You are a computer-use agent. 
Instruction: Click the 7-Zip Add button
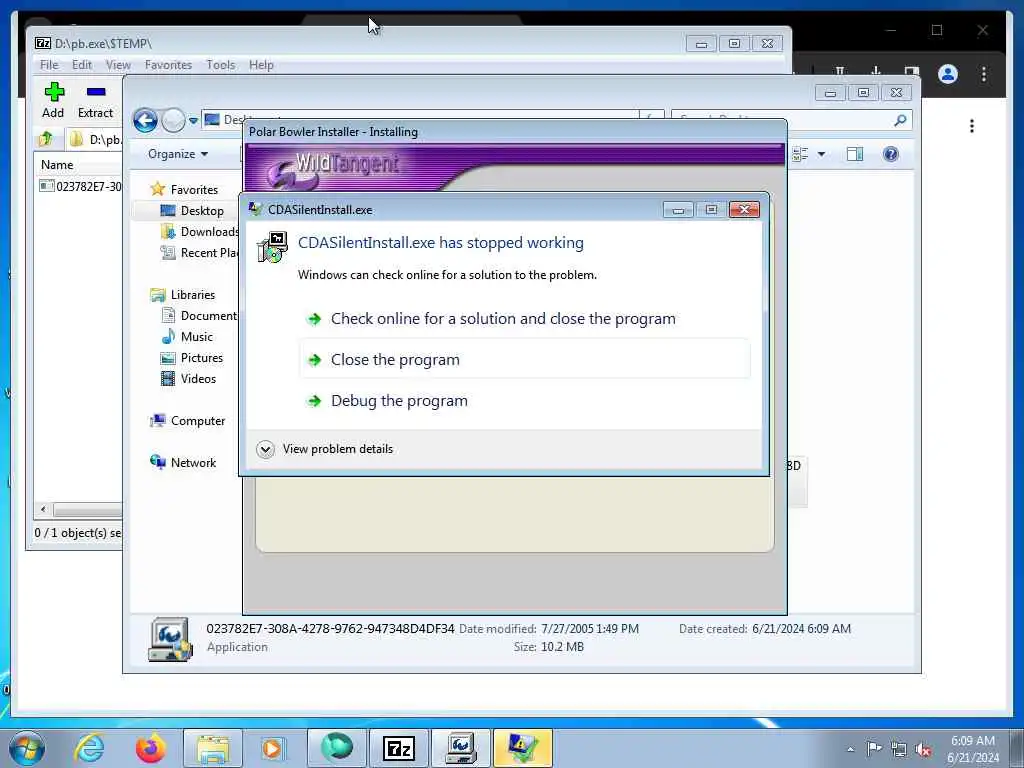tap(54, 101)
